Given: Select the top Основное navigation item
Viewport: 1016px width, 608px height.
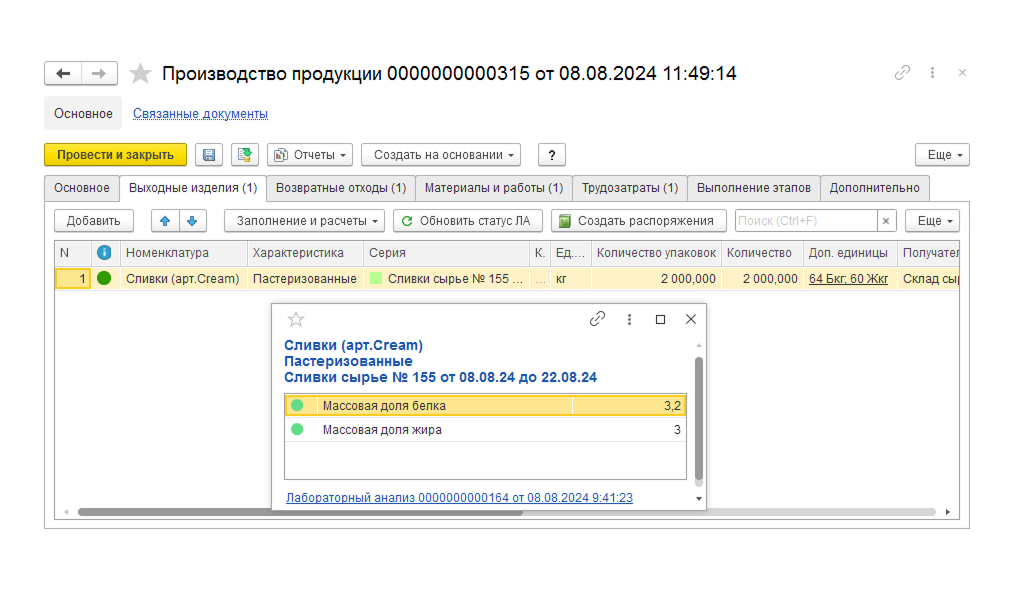Looking at the screenshot, I should tap(83, 113).
